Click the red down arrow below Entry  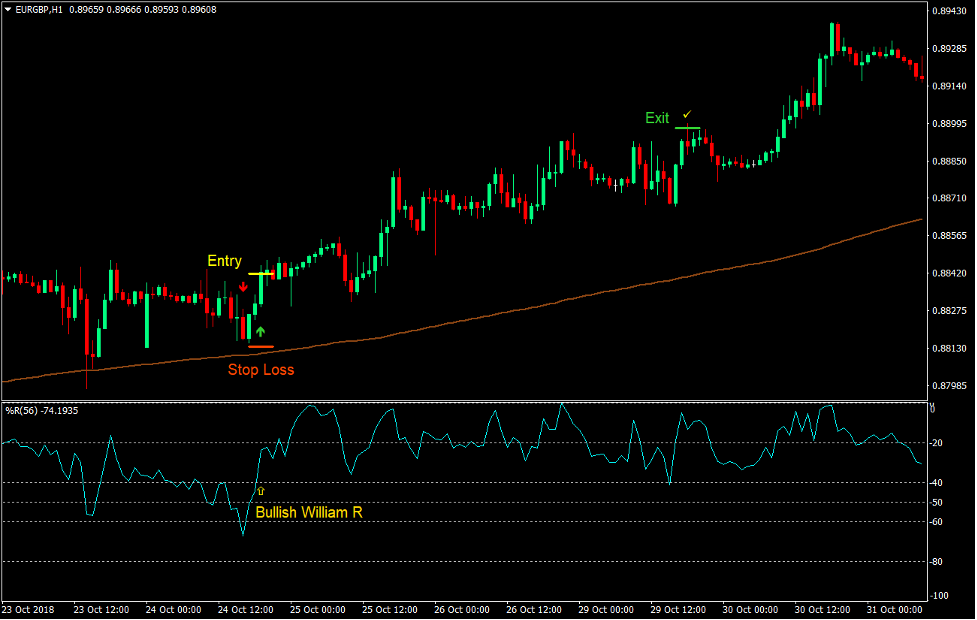tap(243, 287)
